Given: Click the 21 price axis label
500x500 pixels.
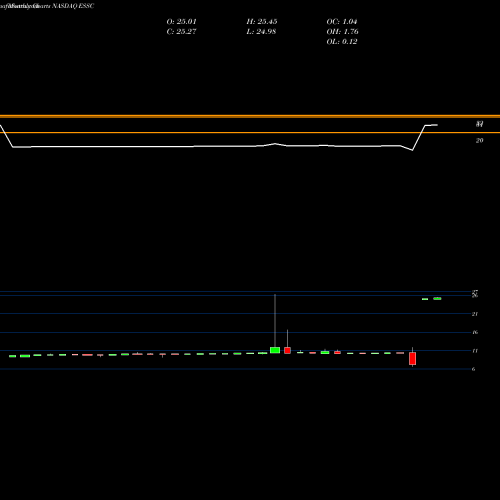Looking at the screenshot, I should click(x=475, y=314).
